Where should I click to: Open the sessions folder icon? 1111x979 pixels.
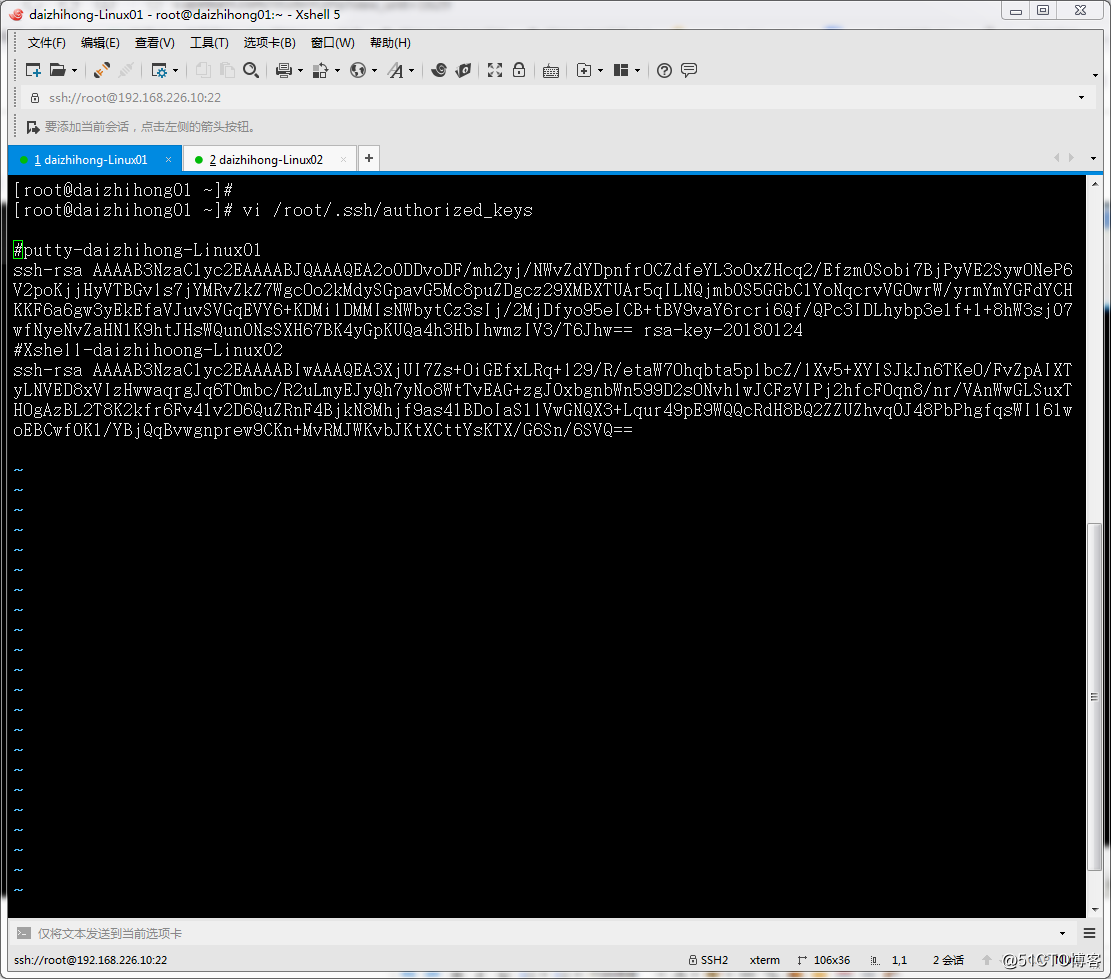click(57, 70)
